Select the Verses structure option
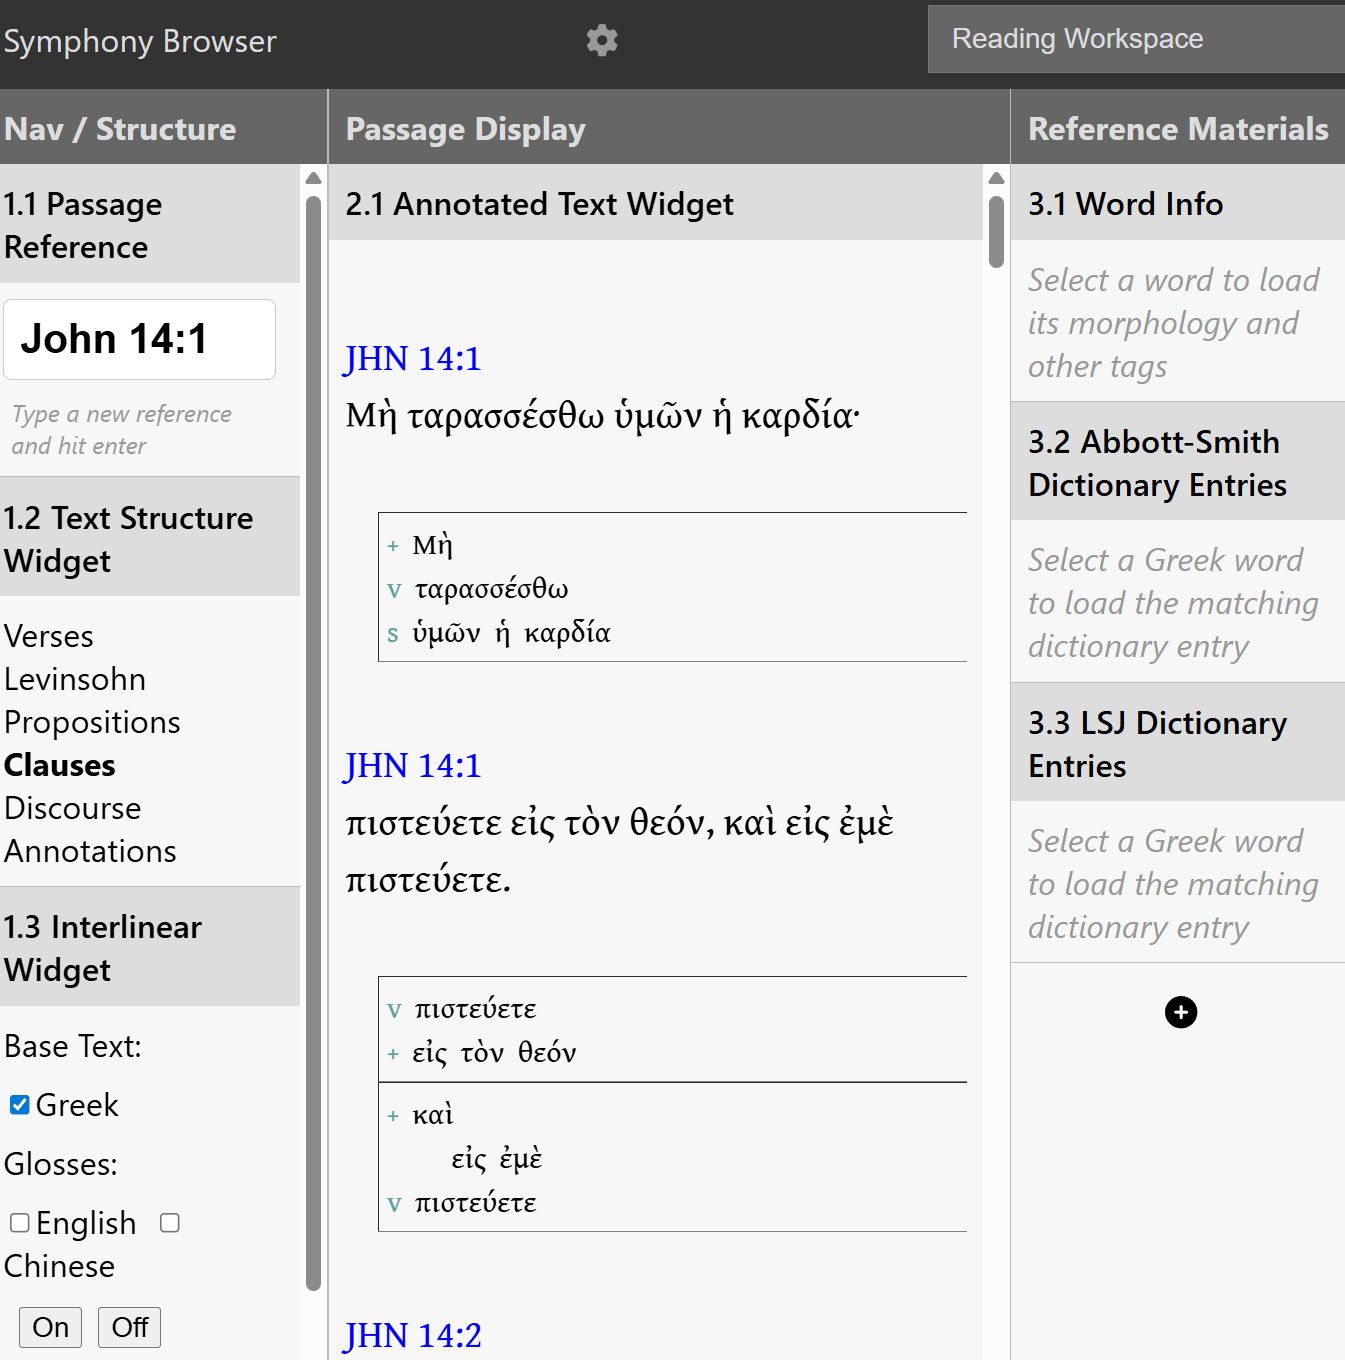The height and width of the screenshot is (1360, 1345). [49, 636]
